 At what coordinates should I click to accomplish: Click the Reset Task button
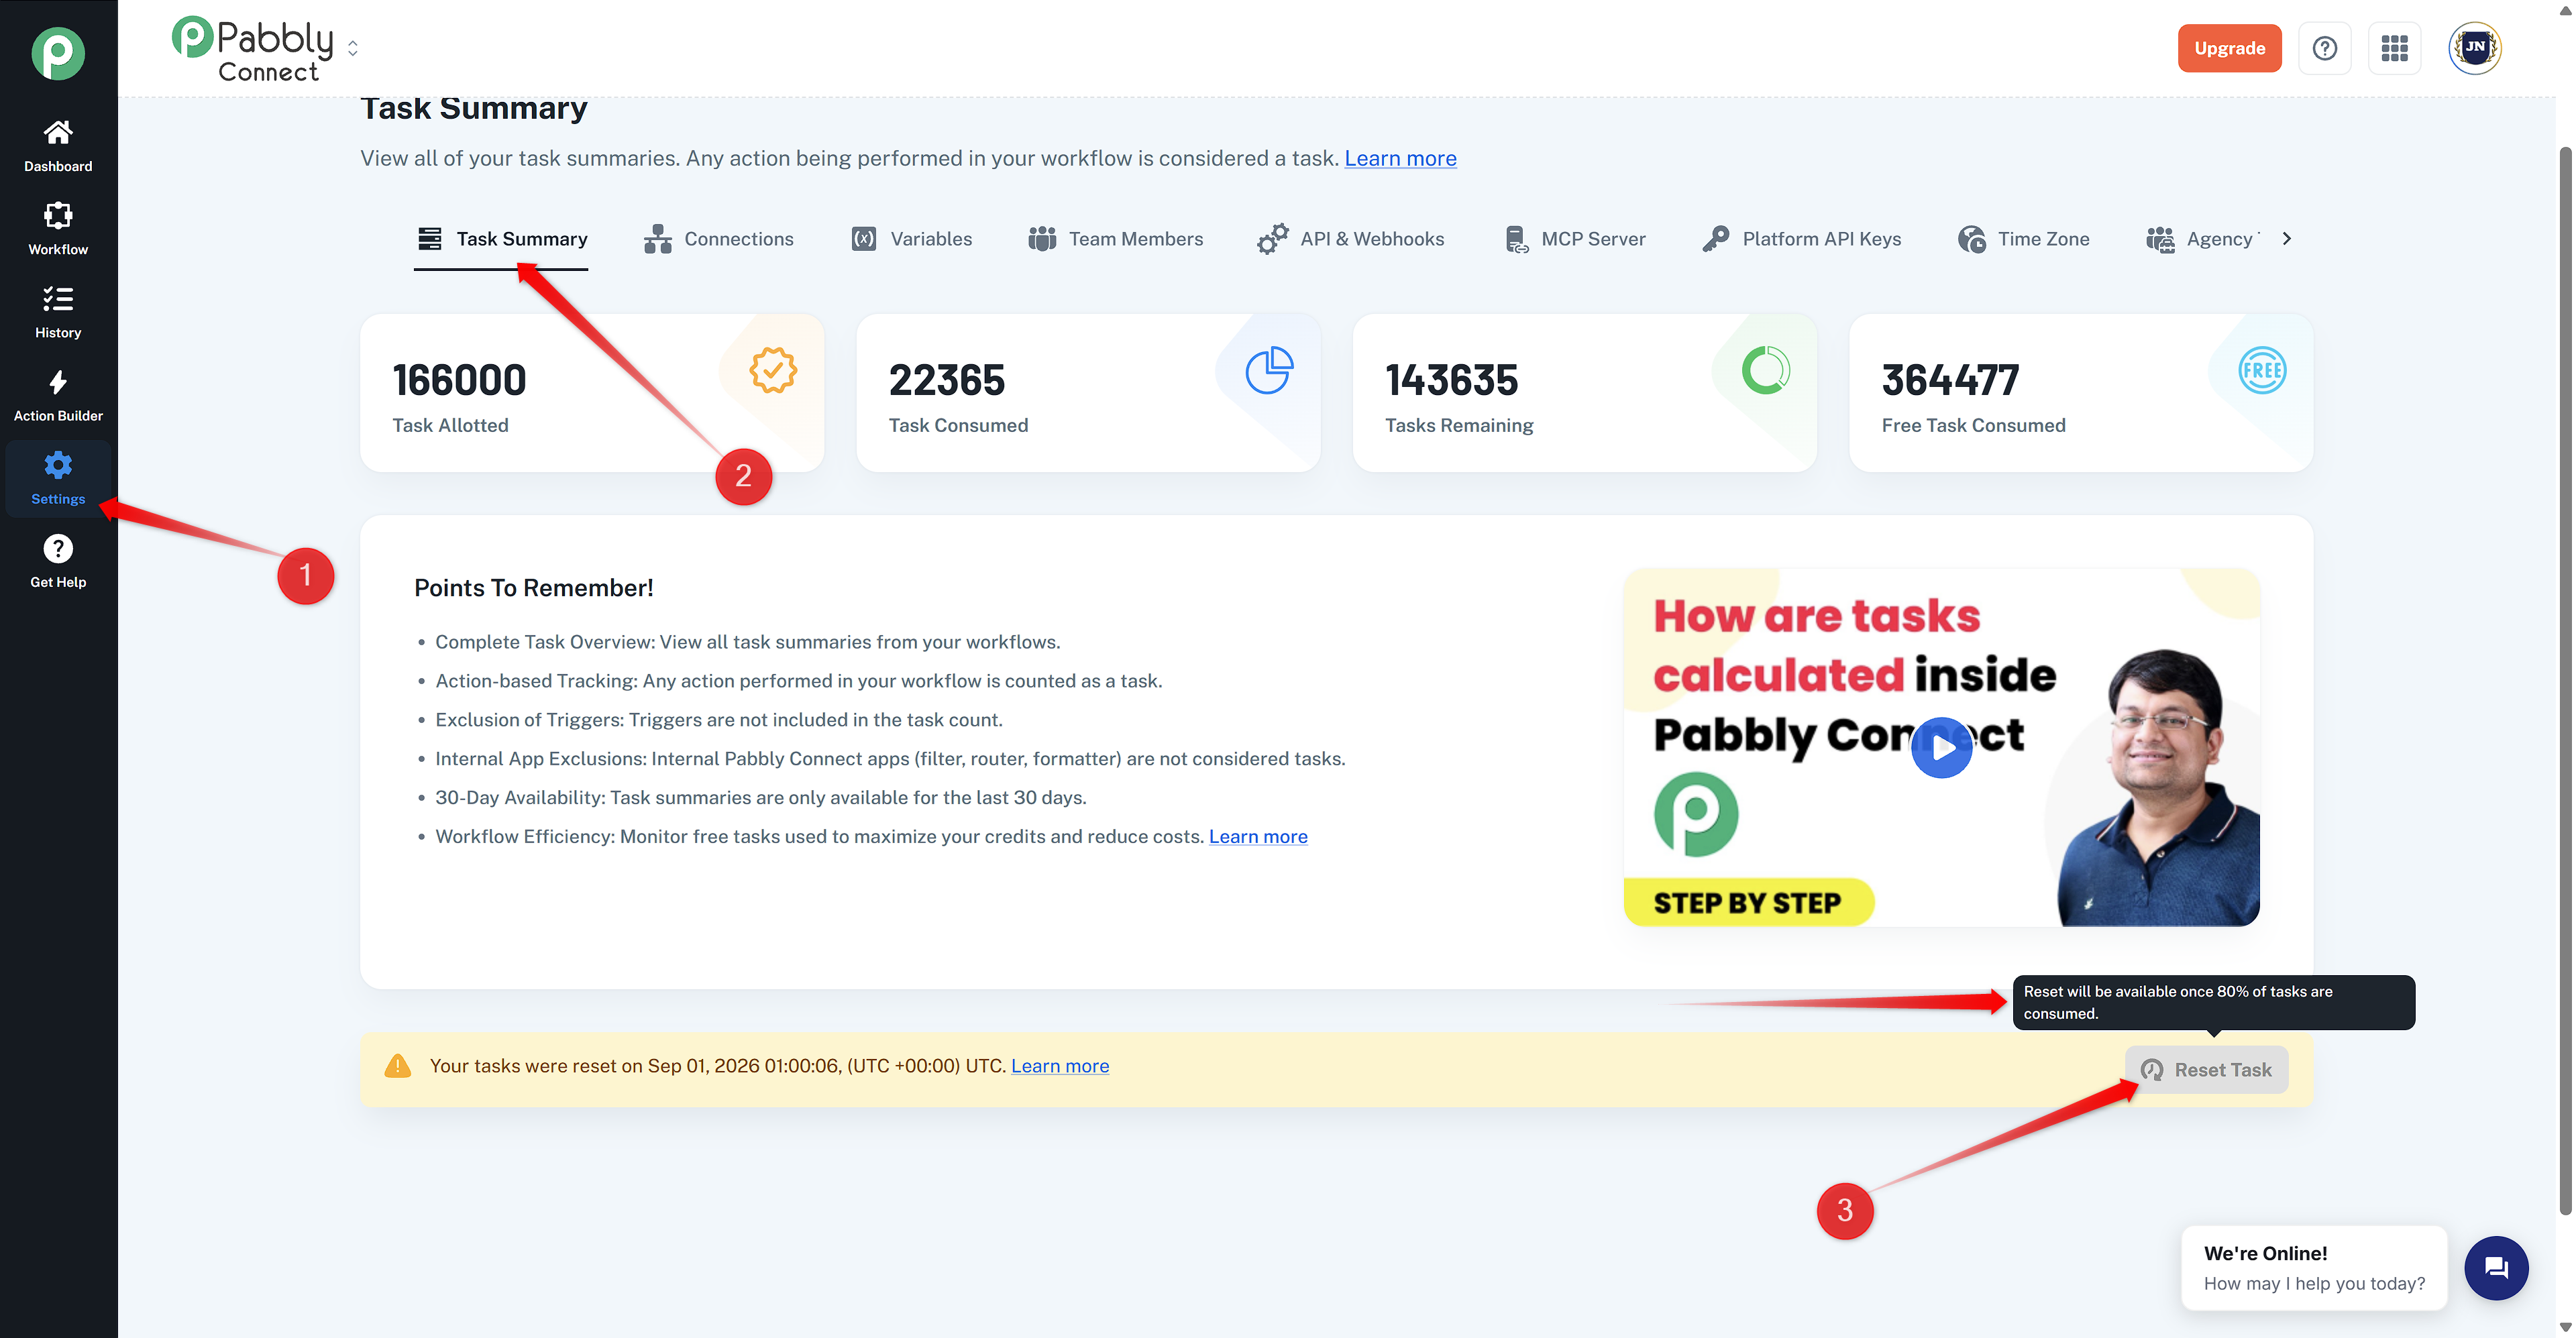pos(2207,1070)
